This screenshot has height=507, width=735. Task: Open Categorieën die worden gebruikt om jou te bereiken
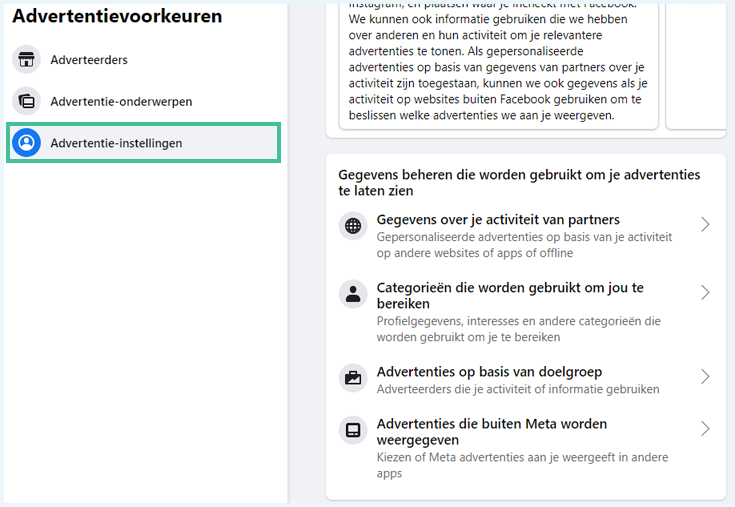pos(525,312)
